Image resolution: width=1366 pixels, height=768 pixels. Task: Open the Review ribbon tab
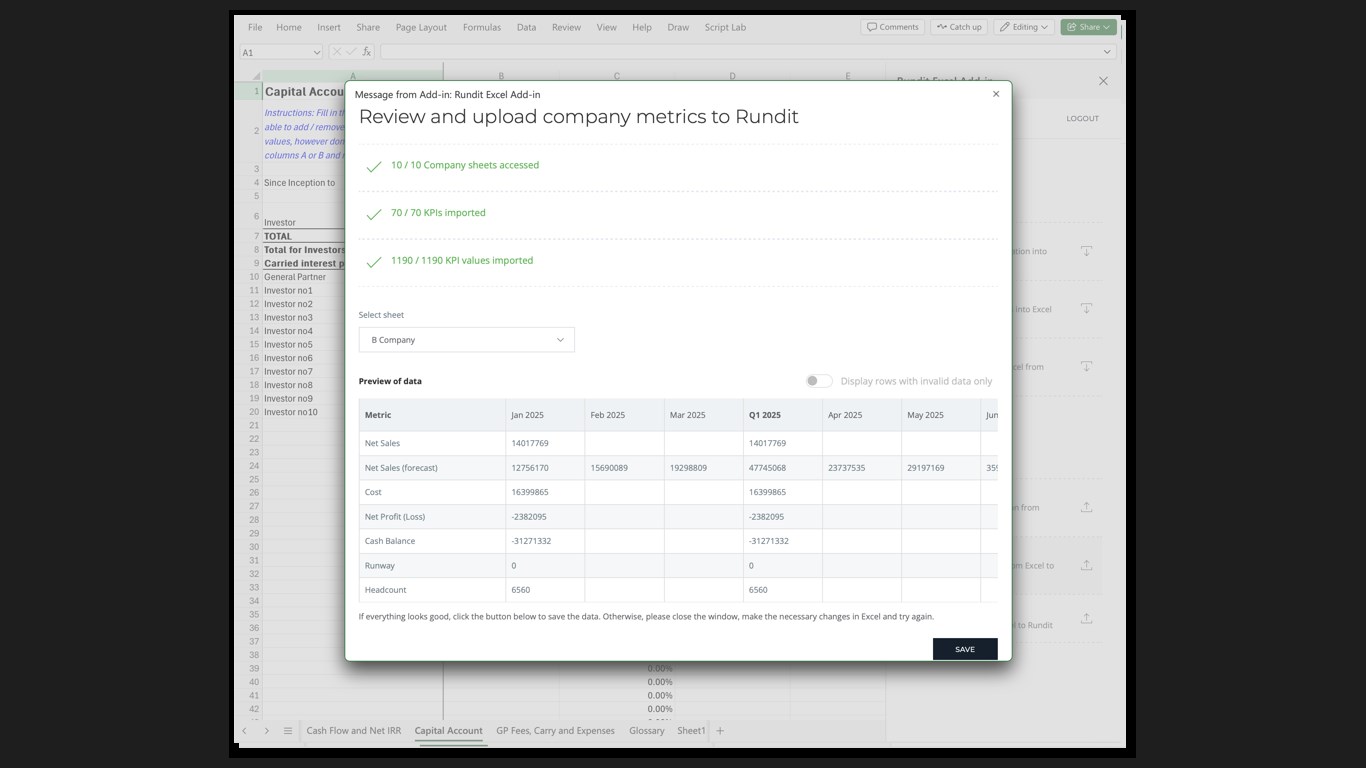pyautogui.click(x=566, y=27)
